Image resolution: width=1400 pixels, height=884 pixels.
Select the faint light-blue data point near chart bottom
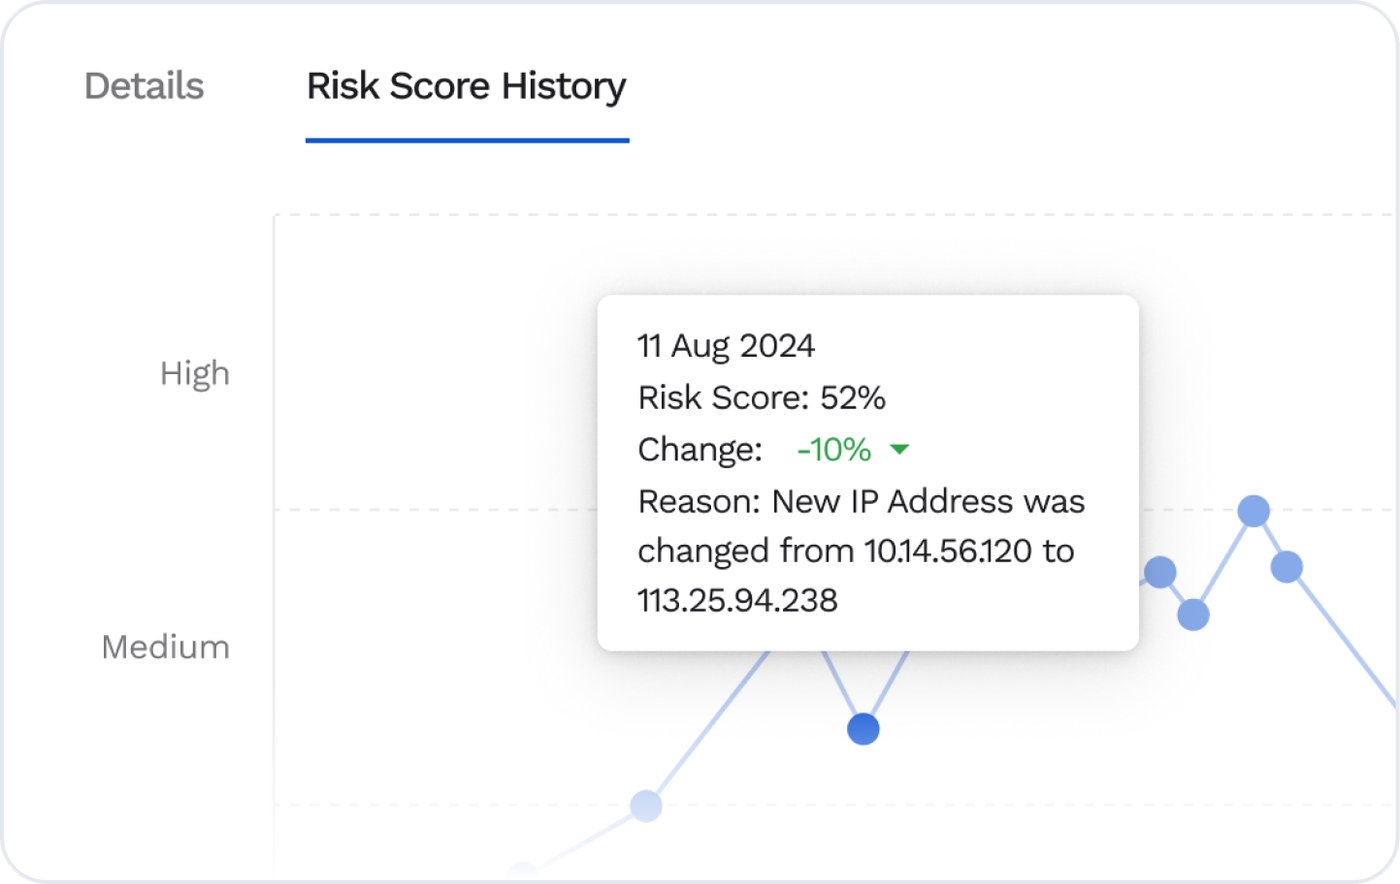(646, 805)
